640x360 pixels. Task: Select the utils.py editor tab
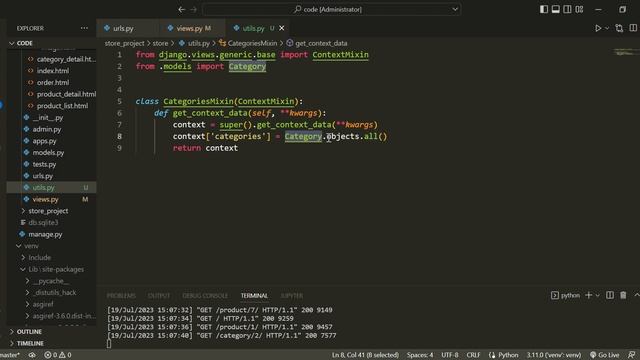pyautogui.click(x=253, y=28)
